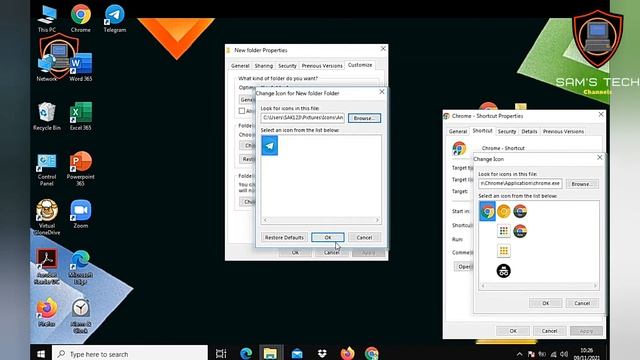
Task: Select yellow Chrome Canary icon in list
Action: tap(504, 211)
